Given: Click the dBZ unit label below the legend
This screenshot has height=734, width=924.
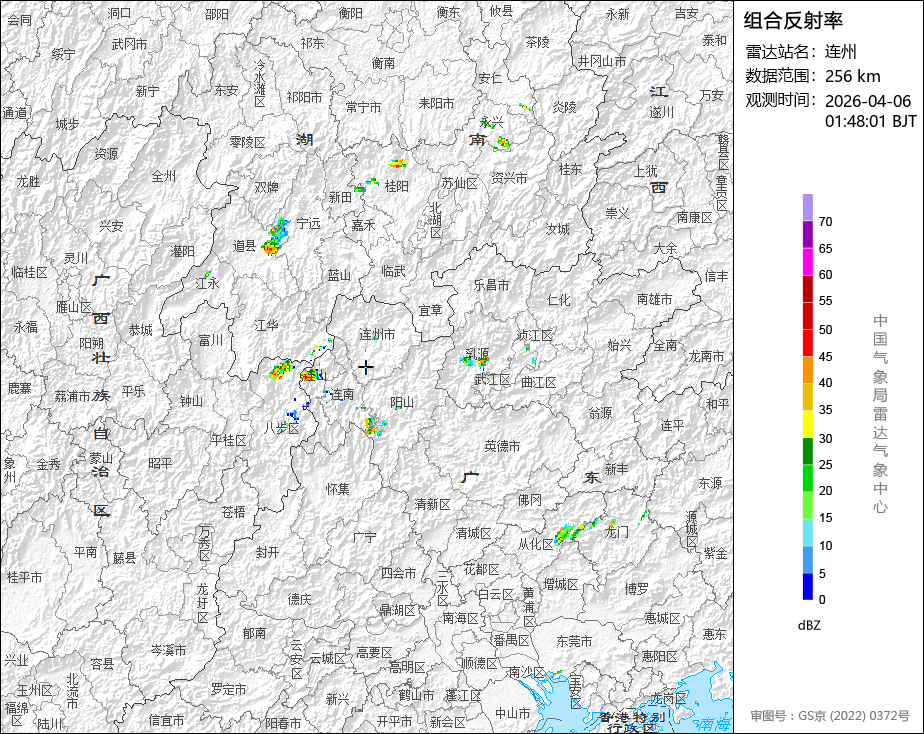Looking at the screenshot, I should (809, 625).
